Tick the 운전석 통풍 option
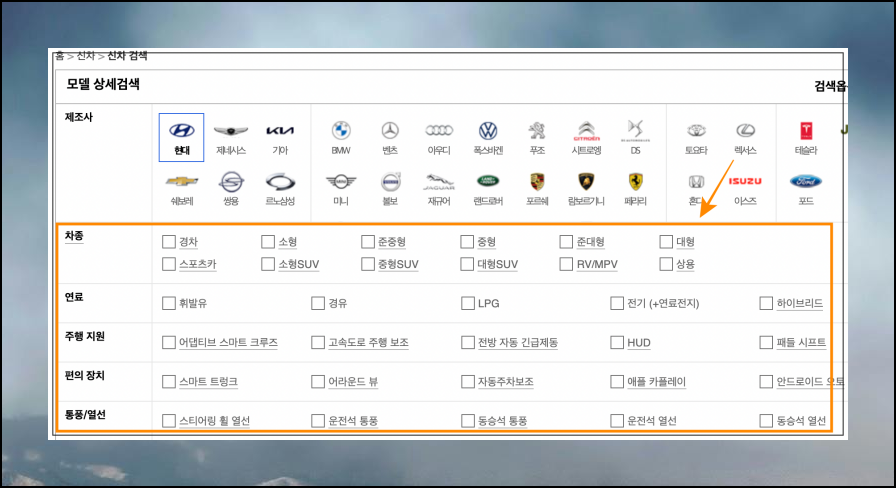Screen dimensions: 896x488 [x=318, y=421]
